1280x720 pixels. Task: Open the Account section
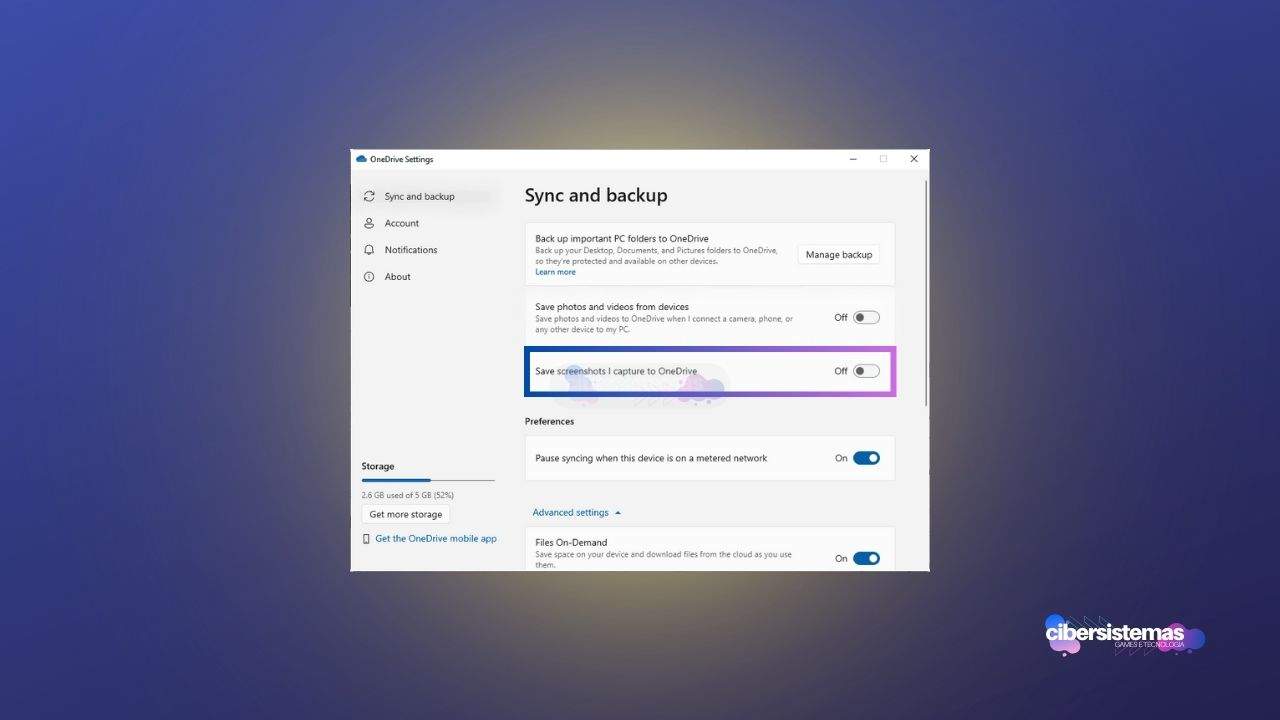(401, 223)
